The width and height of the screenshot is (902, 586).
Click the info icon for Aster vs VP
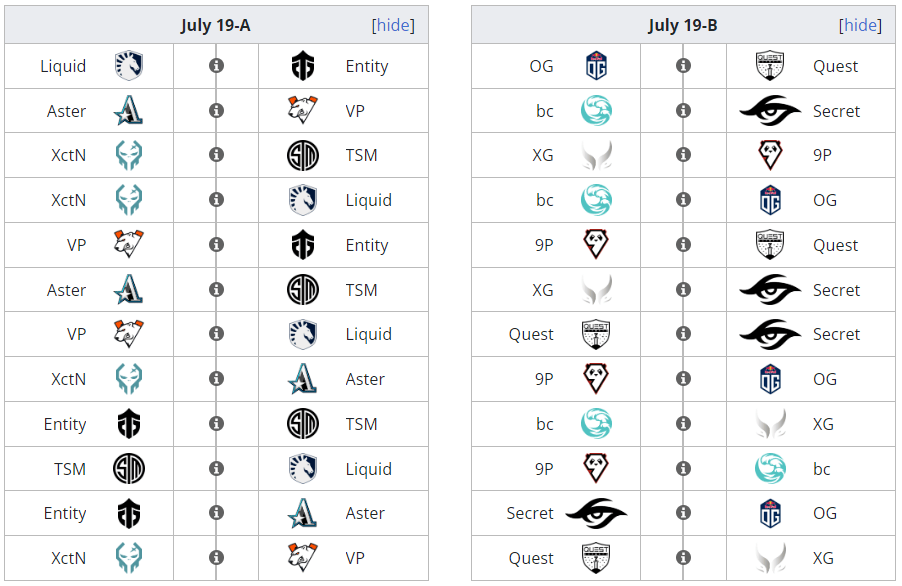click(216, 110)
